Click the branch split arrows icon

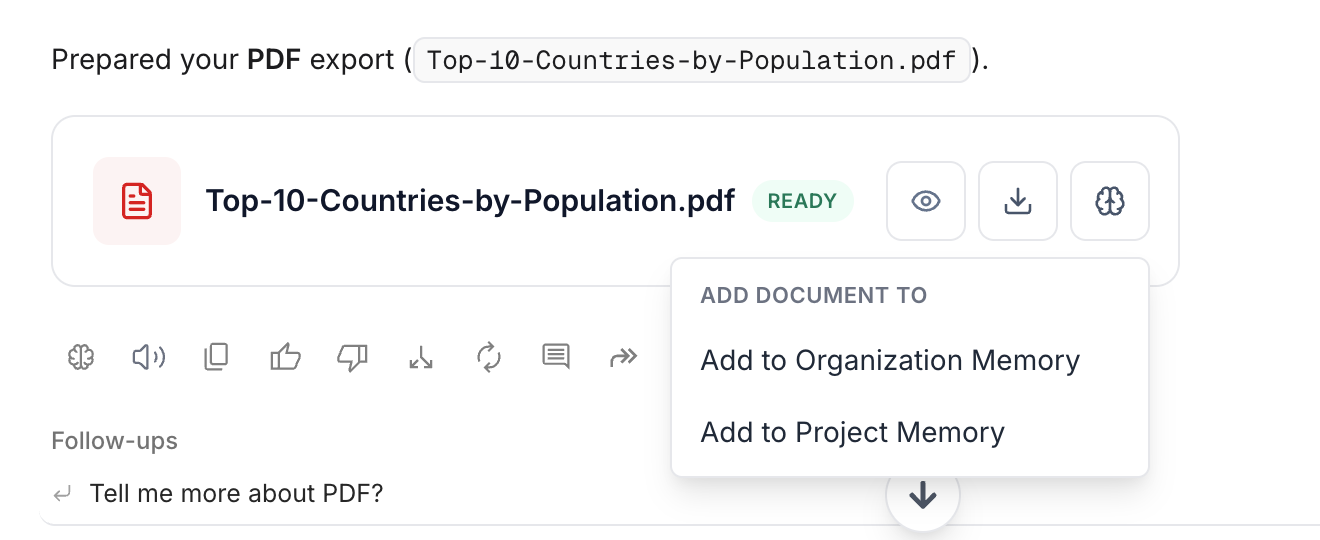pyautogui.click(x=421, y=356)
